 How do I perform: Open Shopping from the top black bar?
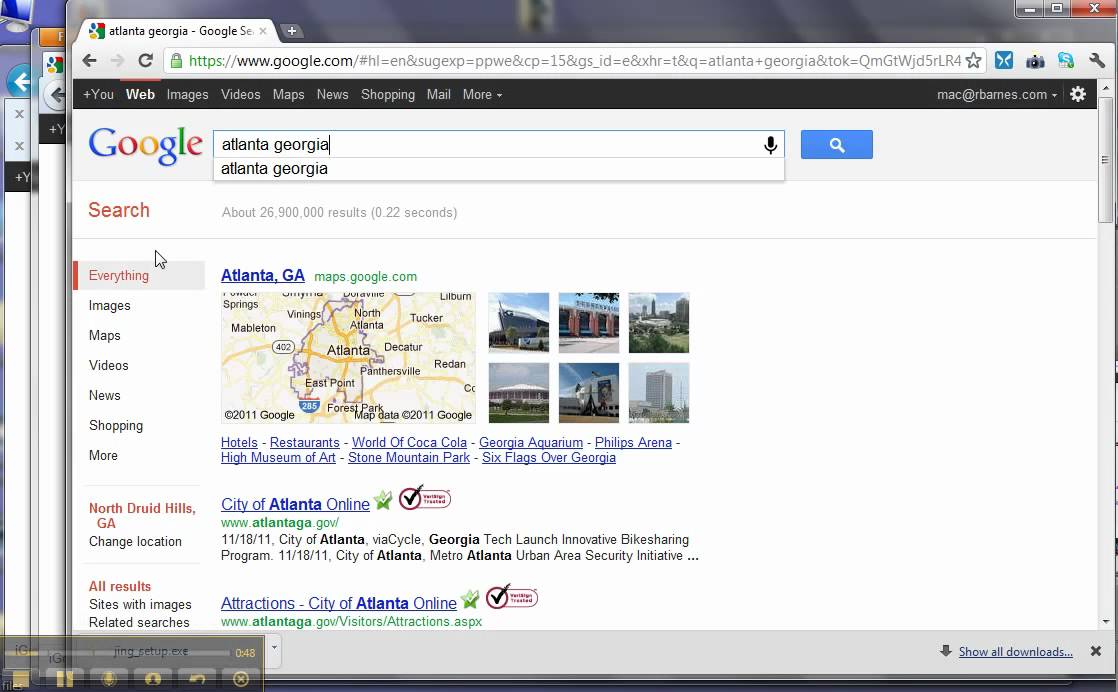[x=388, y=94]
